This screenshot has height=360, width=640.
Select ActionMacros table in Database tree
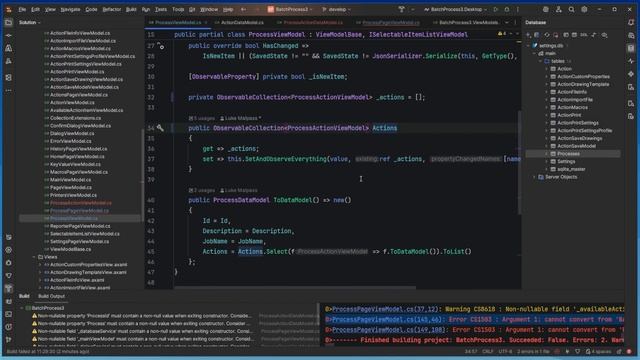(572, 108)
